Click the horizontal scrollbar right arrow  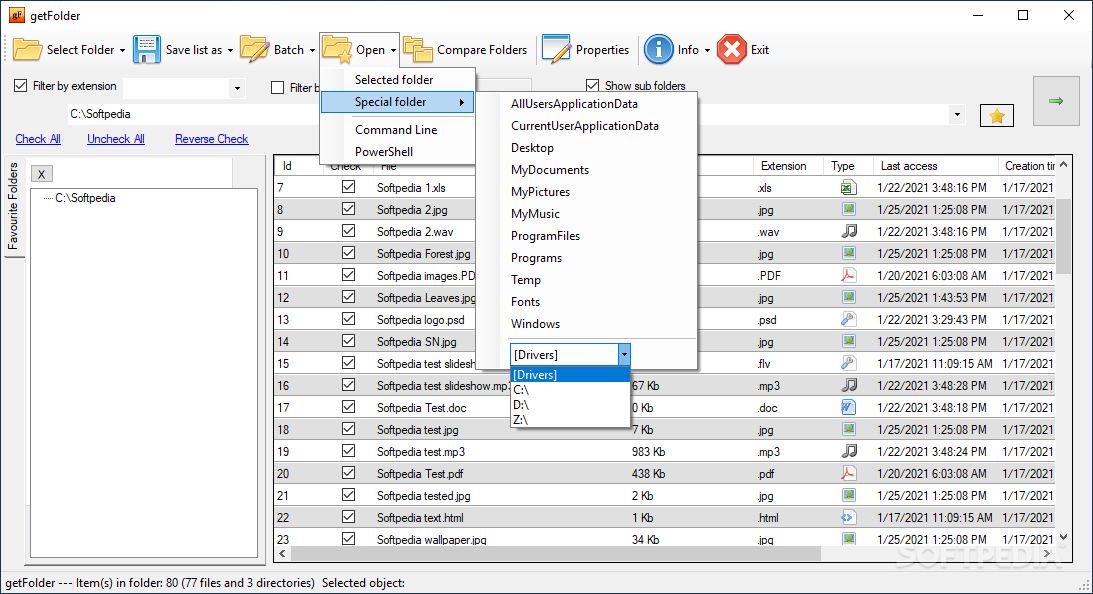point(1047,554)
